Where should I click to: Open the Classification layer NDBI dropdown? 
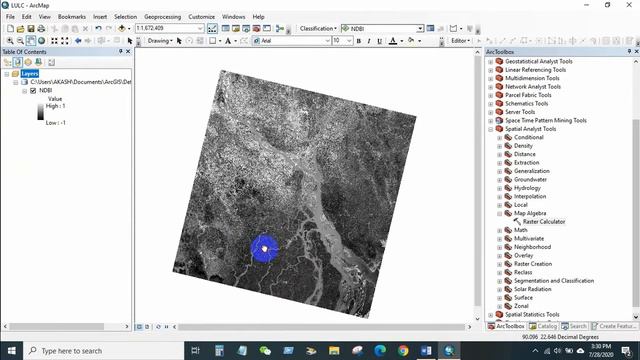[420, 28]
